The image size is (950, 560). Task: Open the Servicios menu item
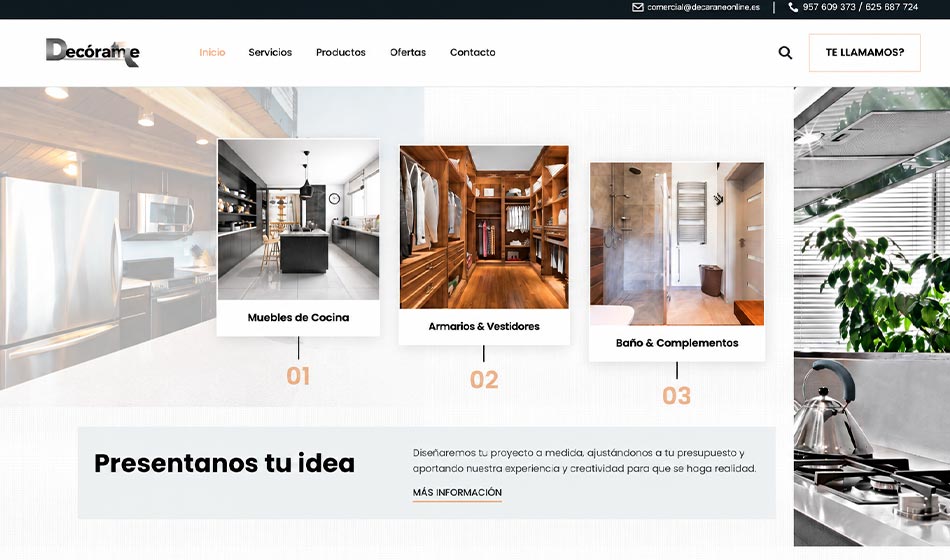click(x=270, y=53)
